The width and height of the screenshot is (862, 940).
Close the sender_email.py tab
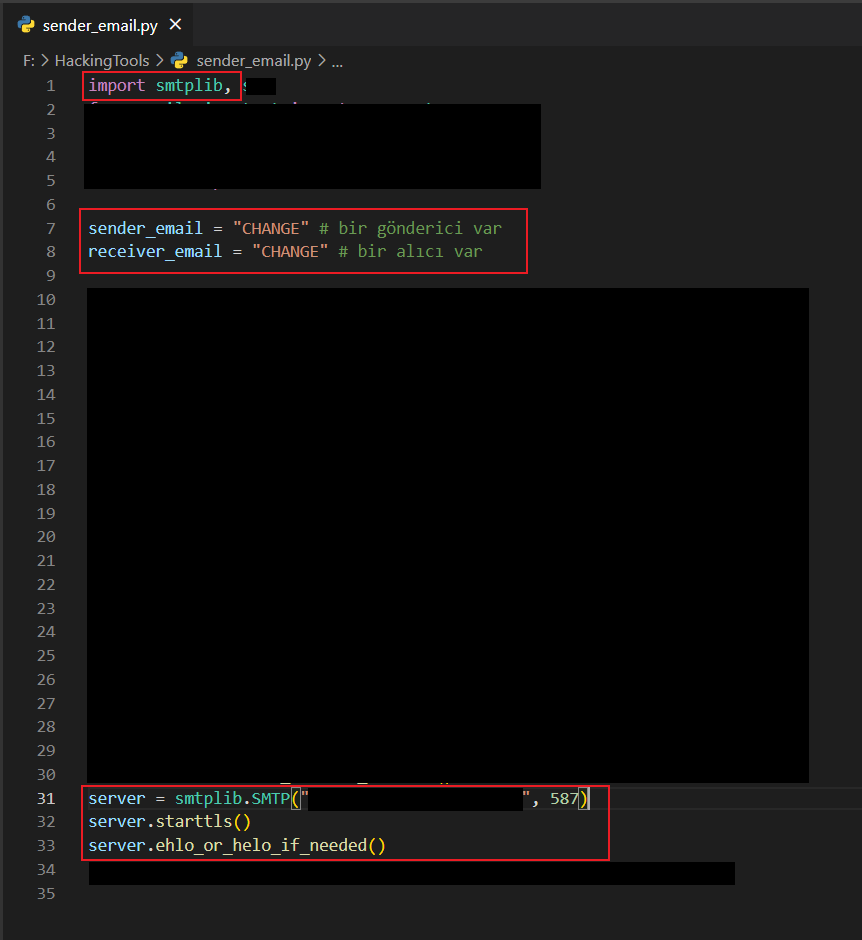(x=176, y=24)
